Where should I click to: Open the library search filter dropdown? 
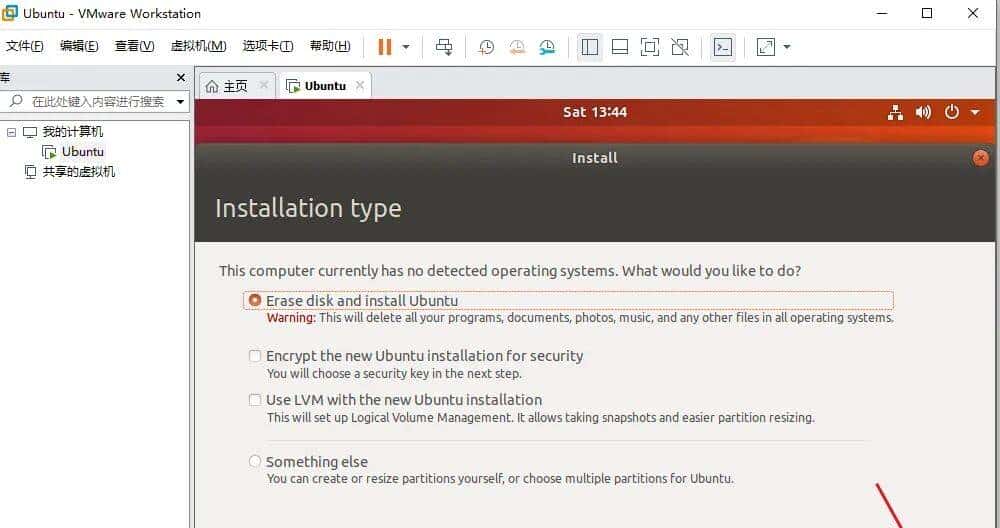(x=180, y=101)
